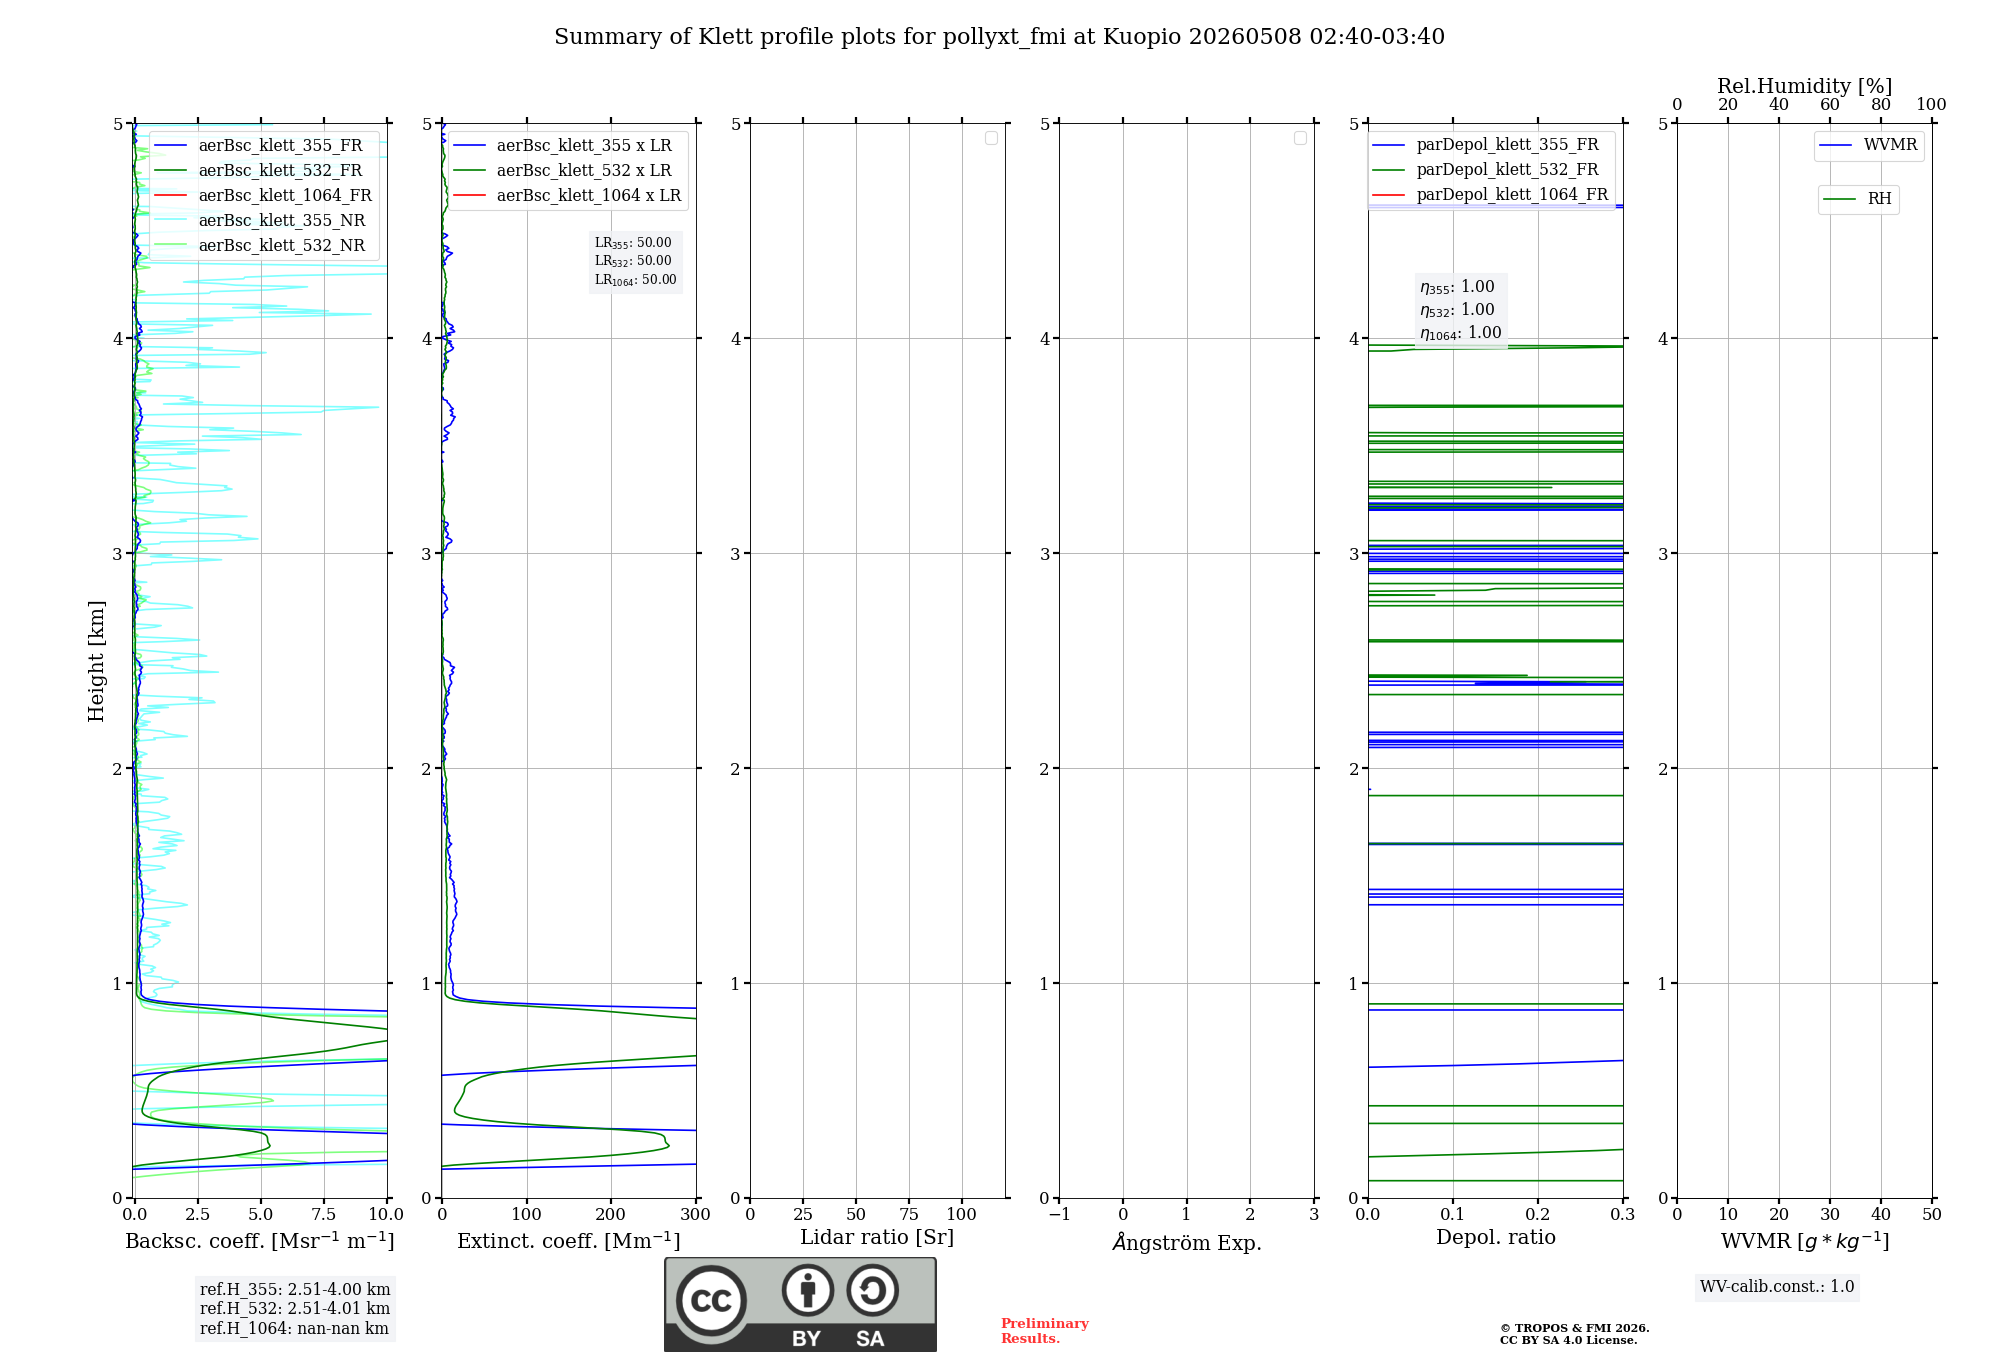Viewport: 2000px width, 1360px height.
Task: Click the empty legend box in Ångström panel
Action: pos(1300,138)
